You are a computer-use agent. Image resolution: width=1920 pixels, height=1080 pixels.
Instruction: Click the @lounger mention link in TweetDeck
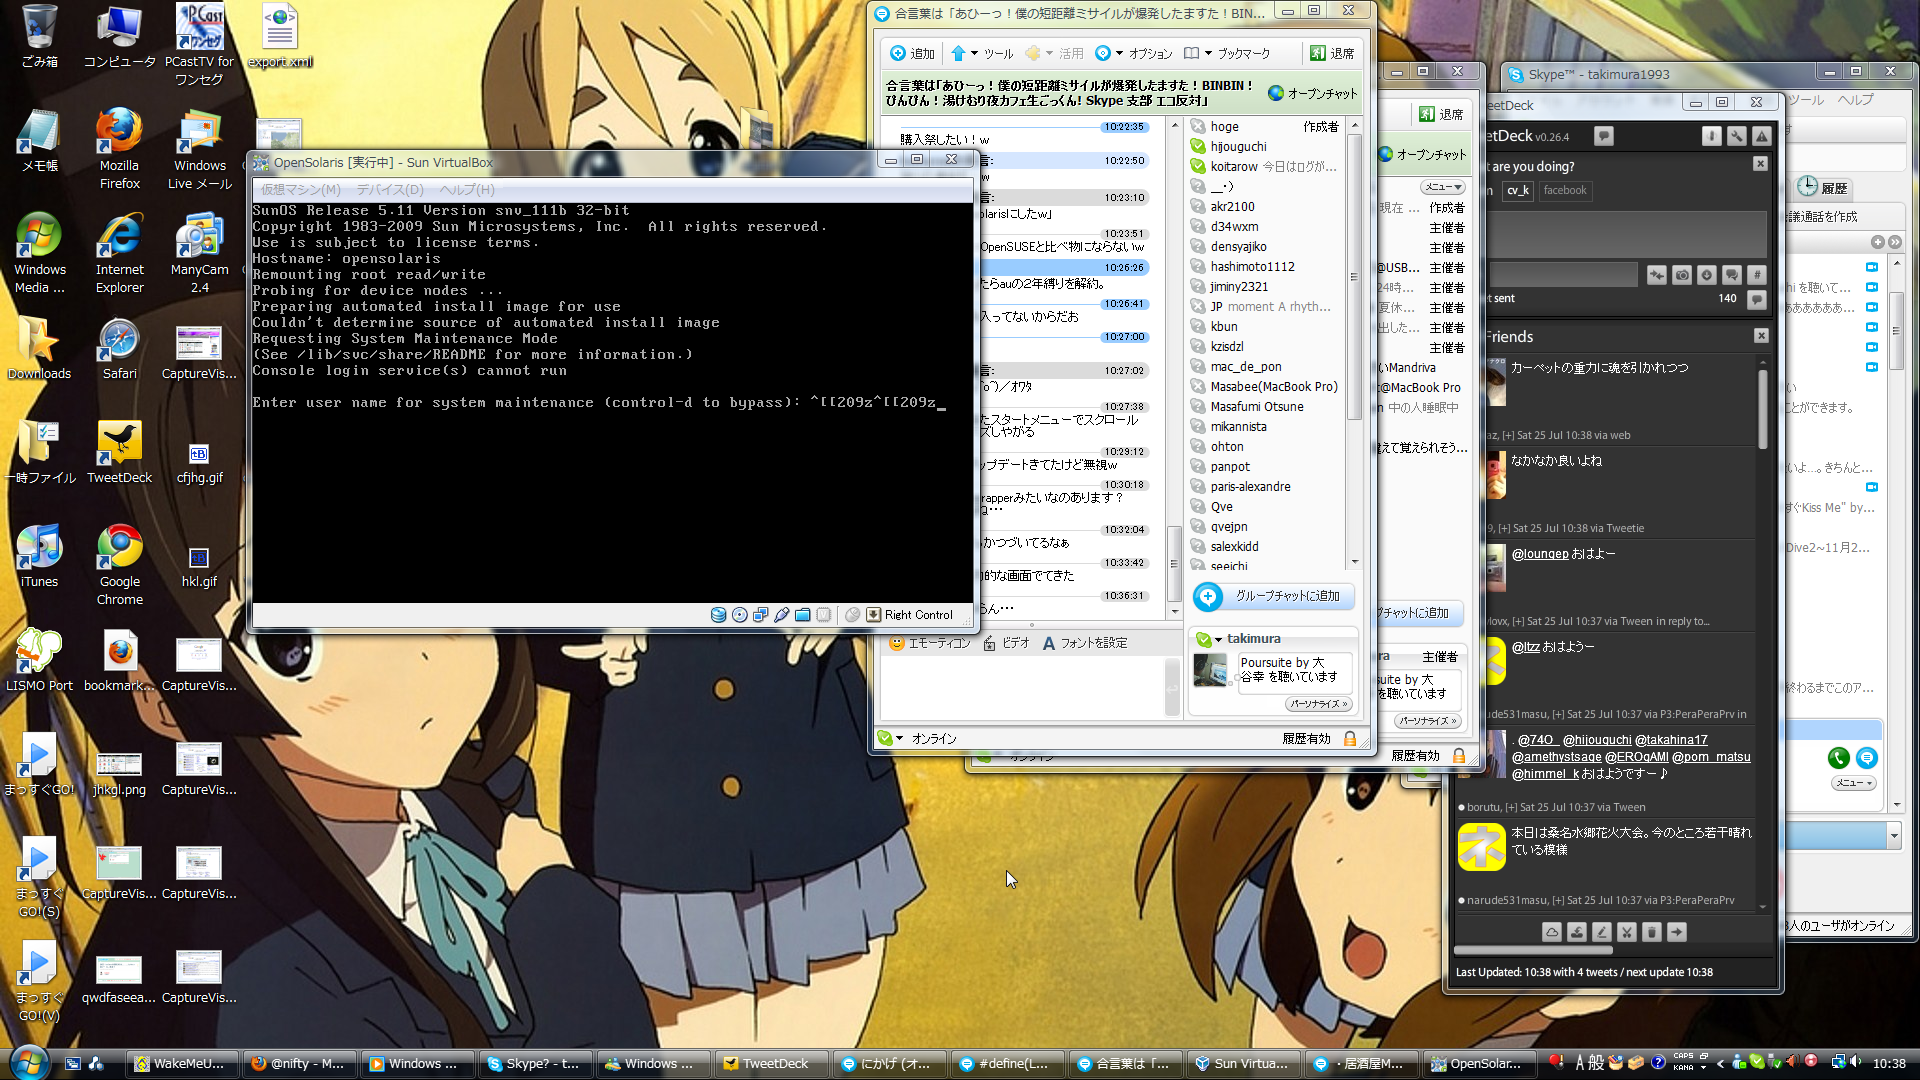(x=1540, y=554)
